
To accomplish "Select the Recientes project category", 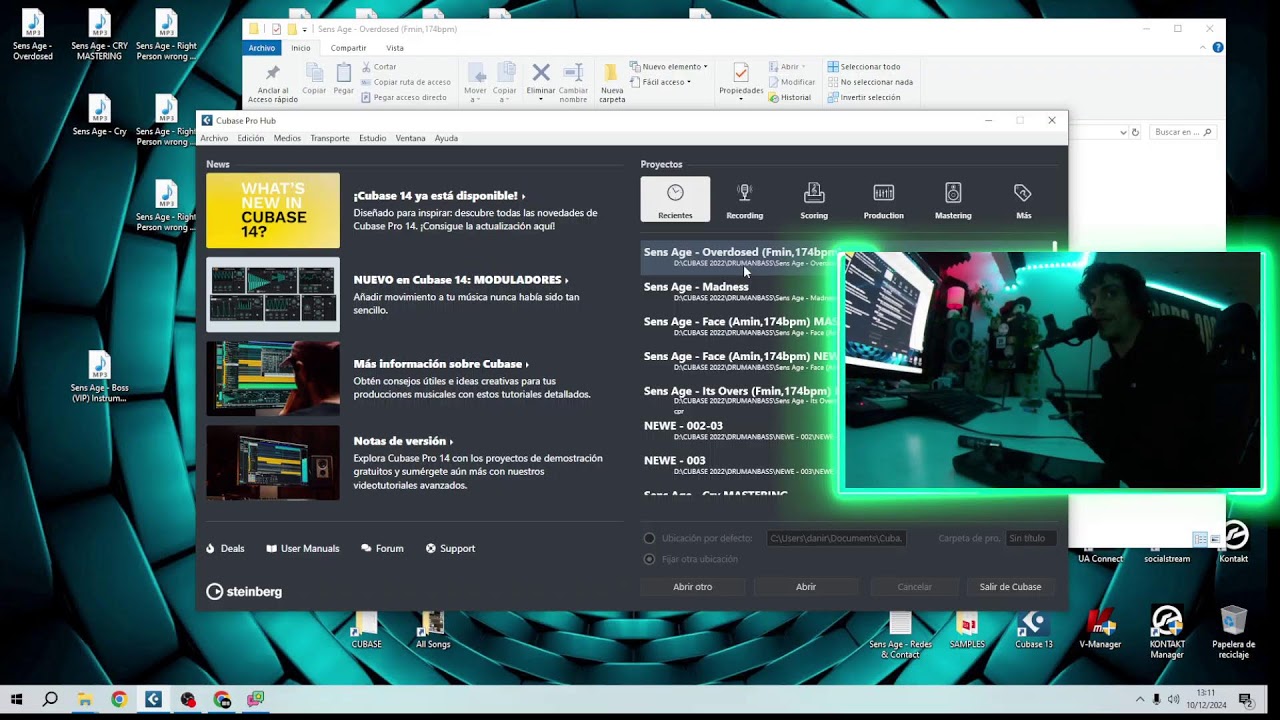I will click(675, 200).
